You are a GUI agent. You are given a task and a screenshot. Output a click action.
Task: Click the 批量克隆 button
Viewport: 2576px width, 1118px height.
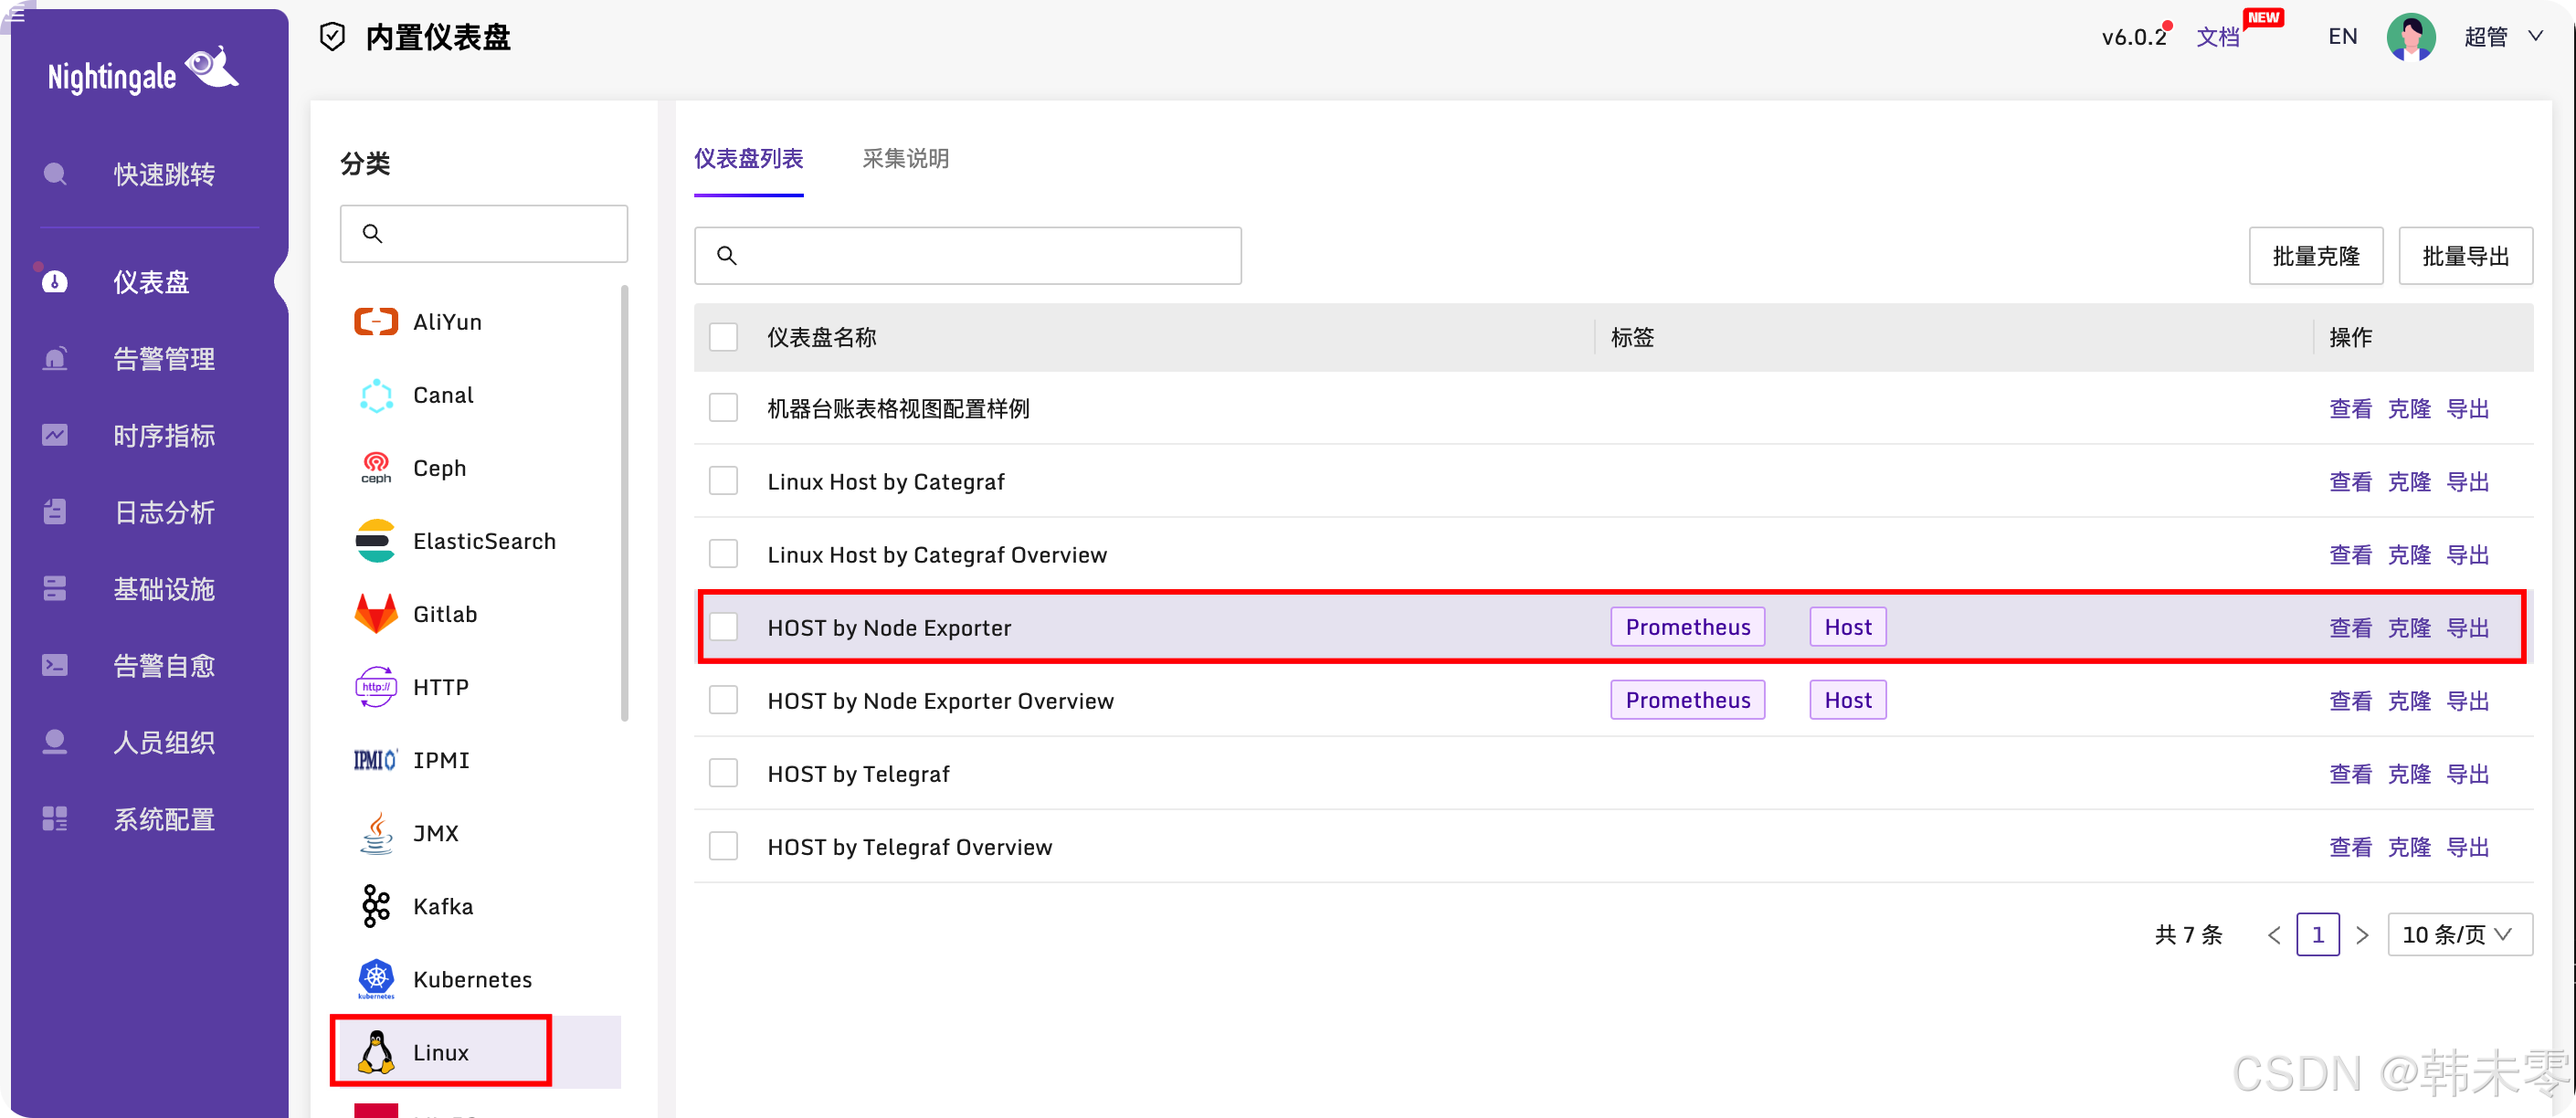click(2315, 256)
